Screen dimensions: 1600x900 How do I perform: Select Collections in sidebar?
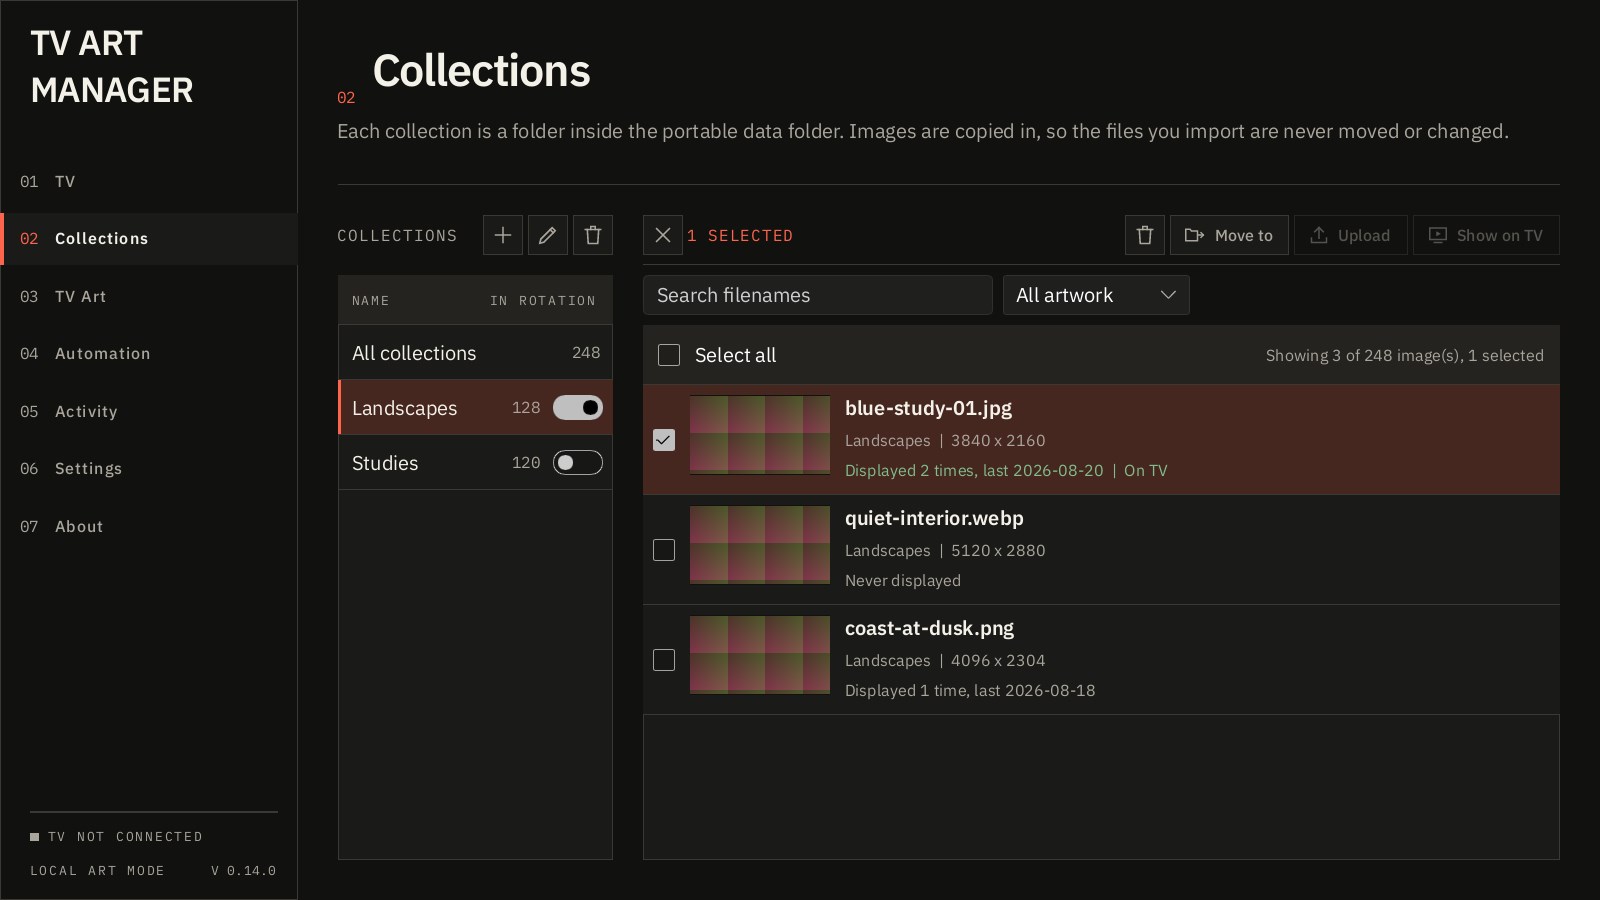tap(149, 238)
